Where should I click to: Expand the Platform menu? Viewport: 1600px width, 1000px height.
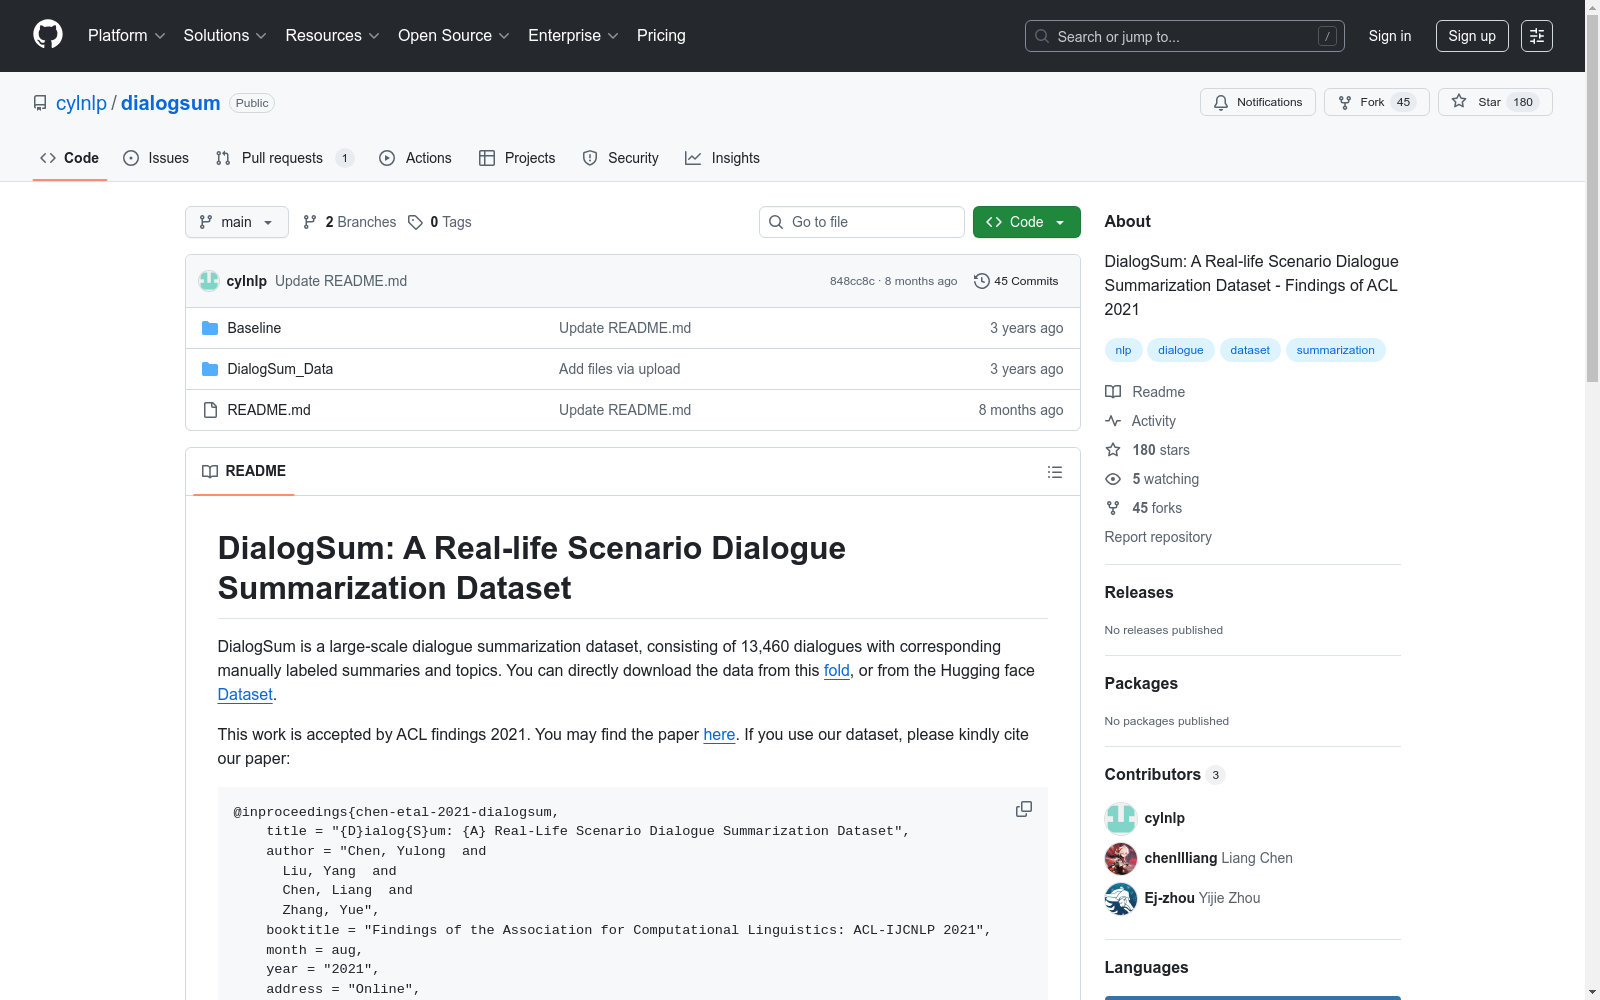127,36
